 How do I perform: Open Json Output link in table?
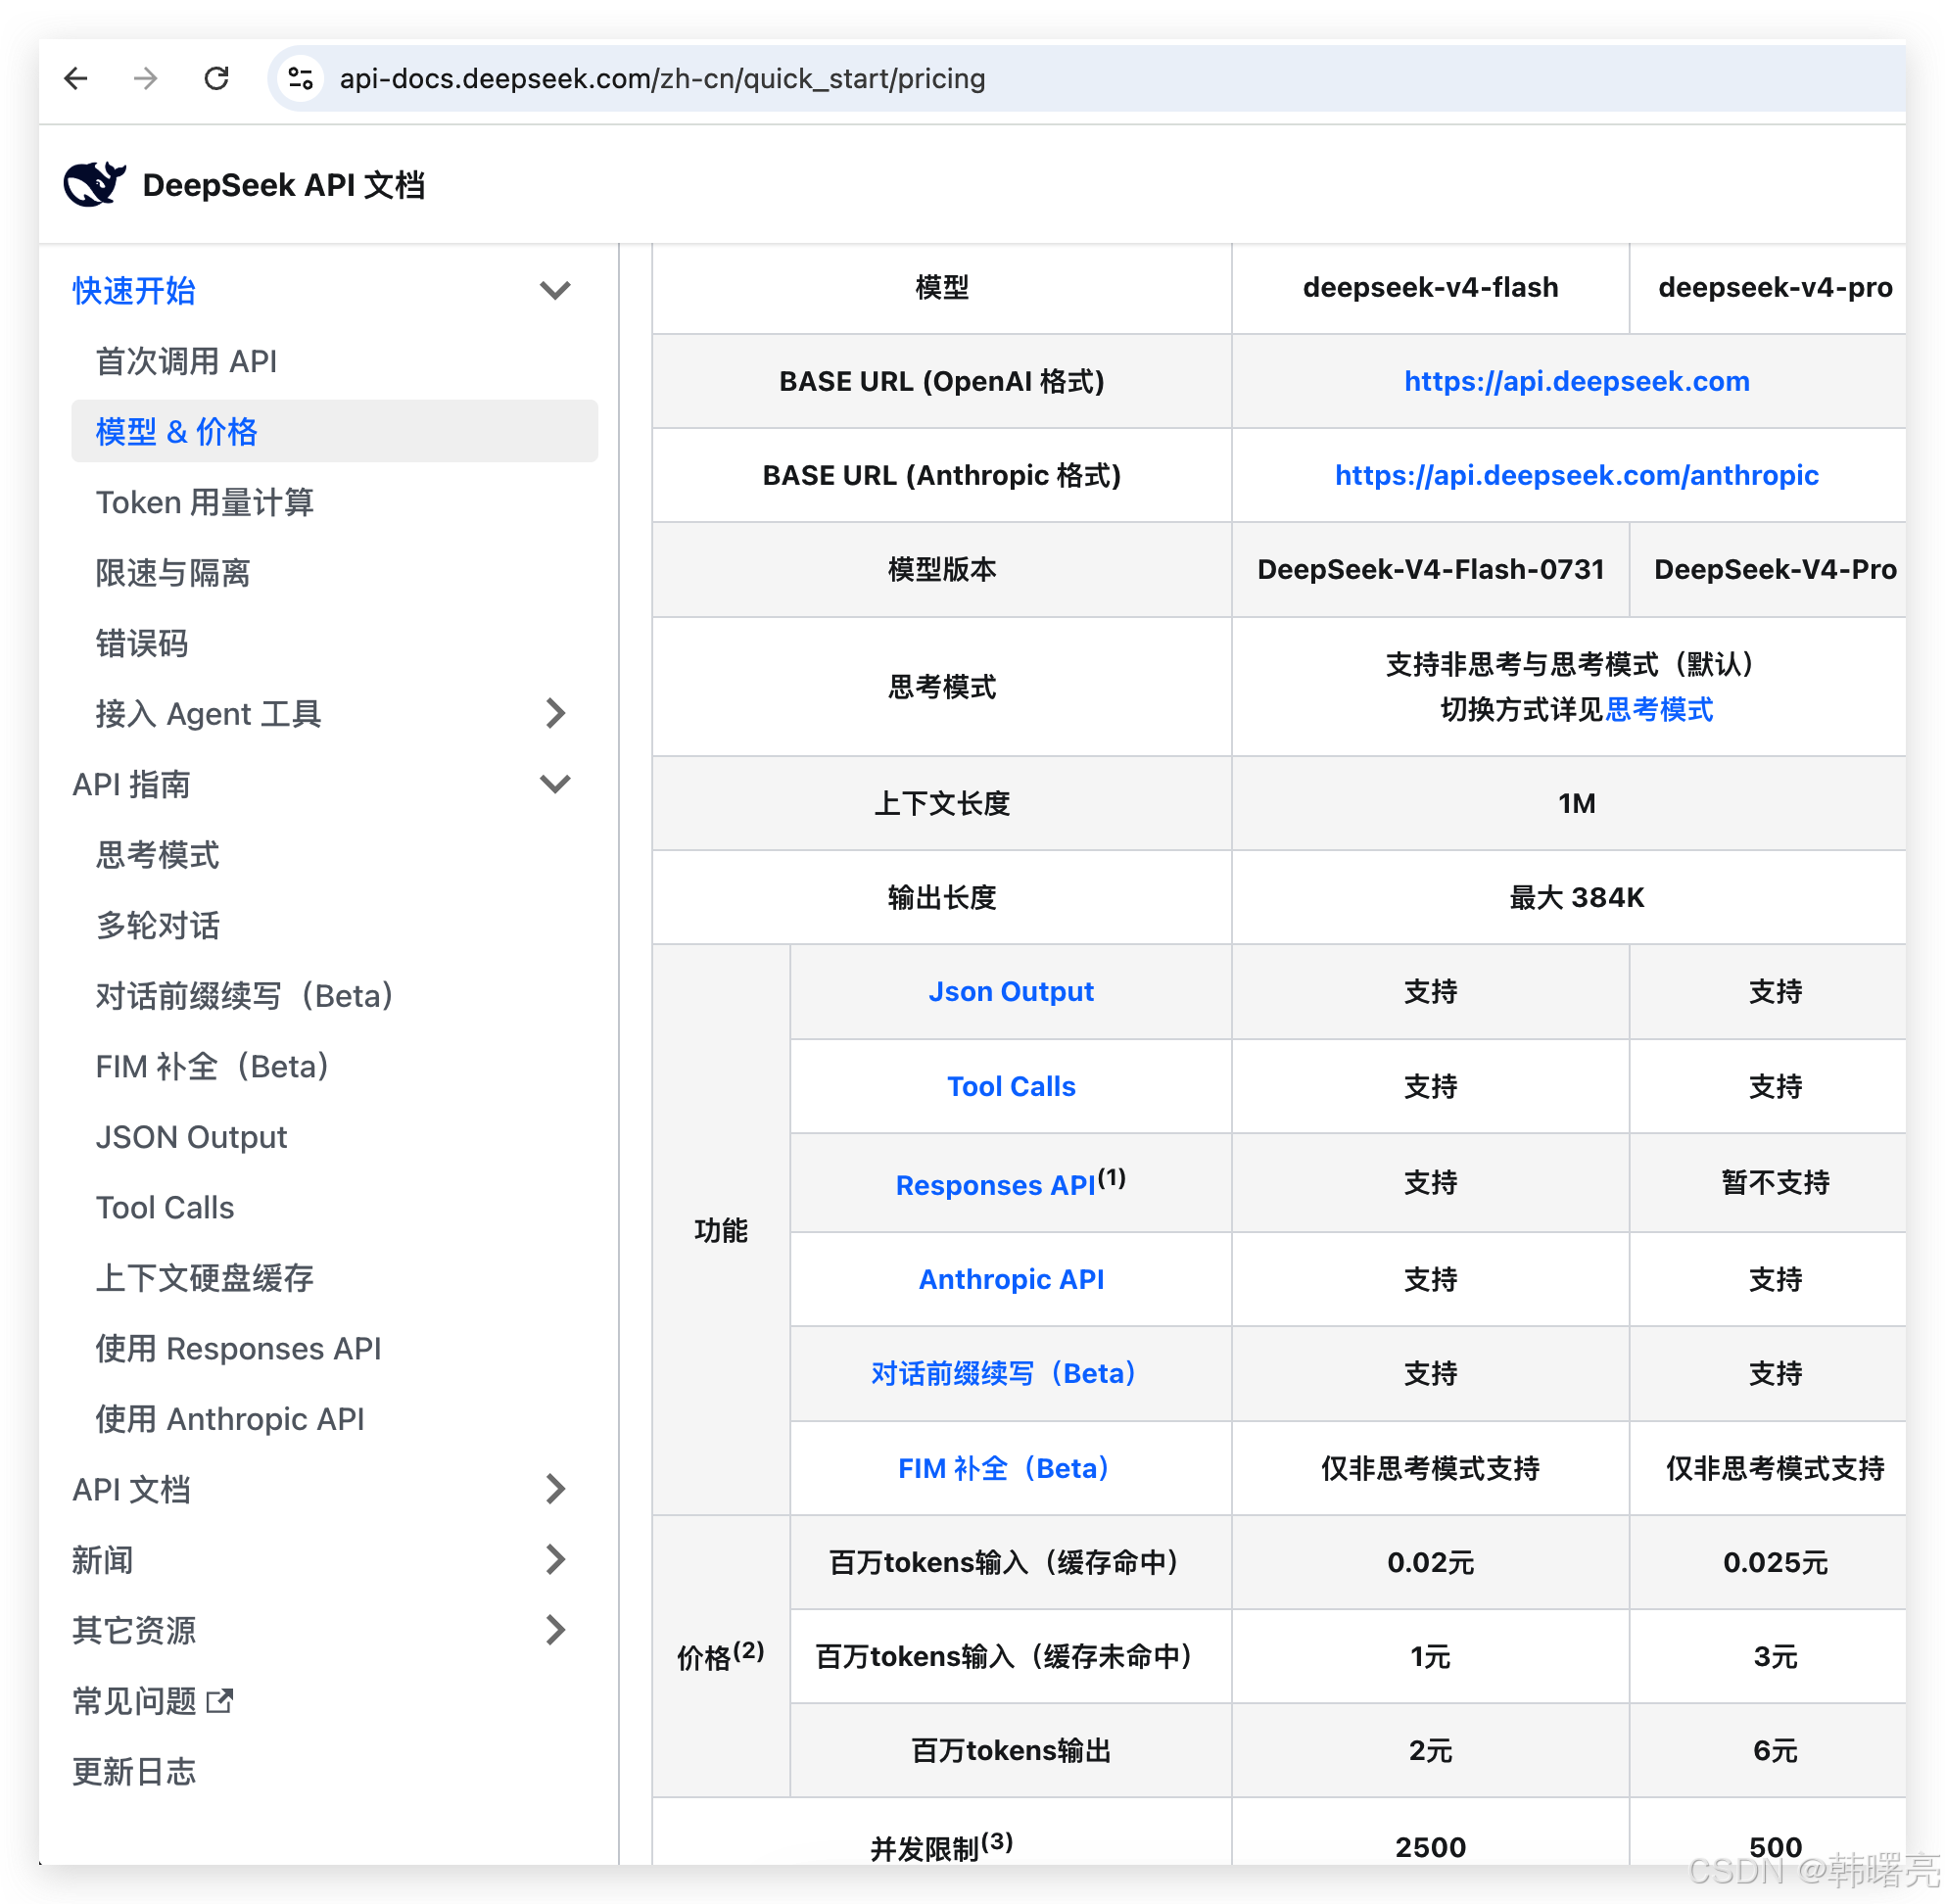[x=1011, y=991]
